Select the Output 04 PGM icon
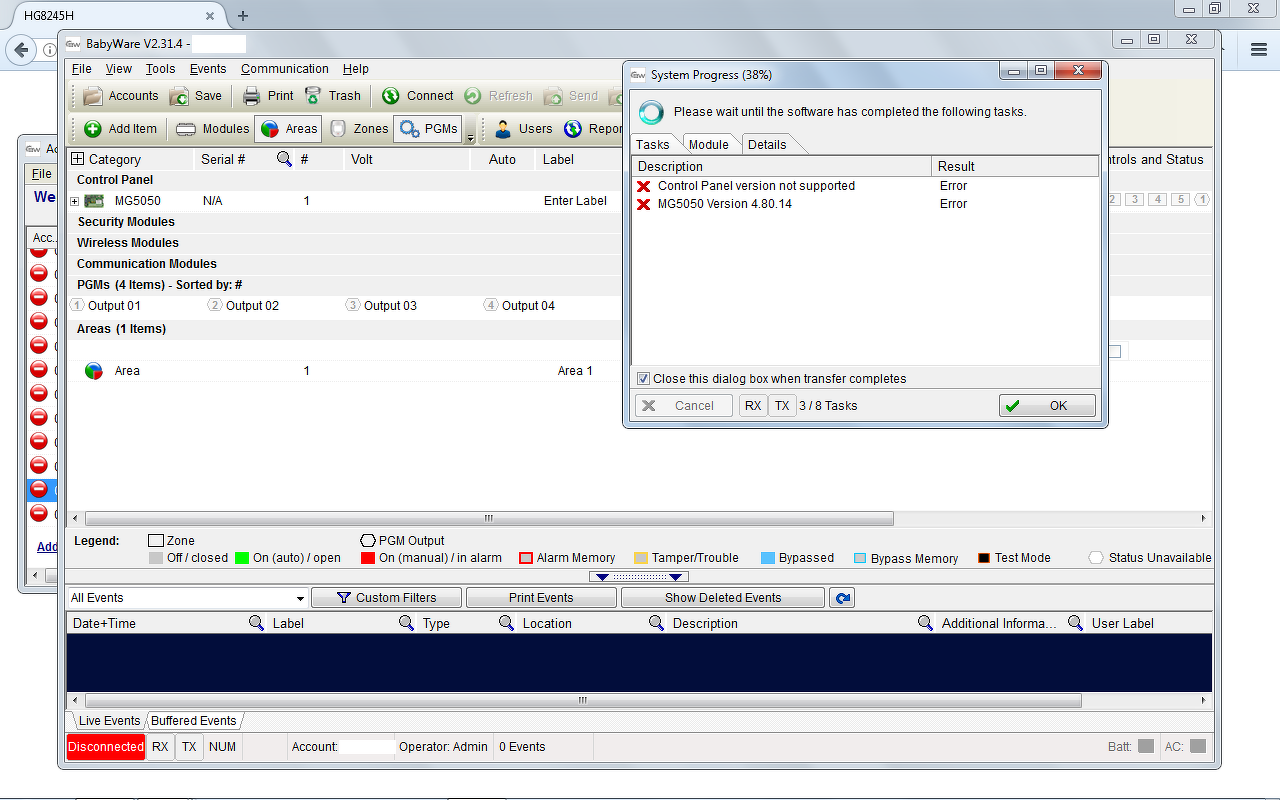The height and width of the screenshot is (800, 1280). point(490,305)
